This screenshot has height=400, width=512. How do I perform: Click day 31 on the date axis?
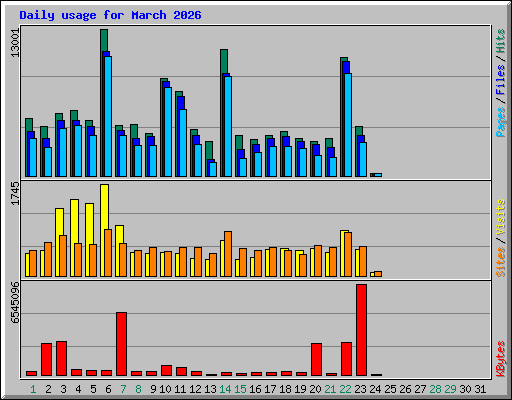tap(480, 389)
